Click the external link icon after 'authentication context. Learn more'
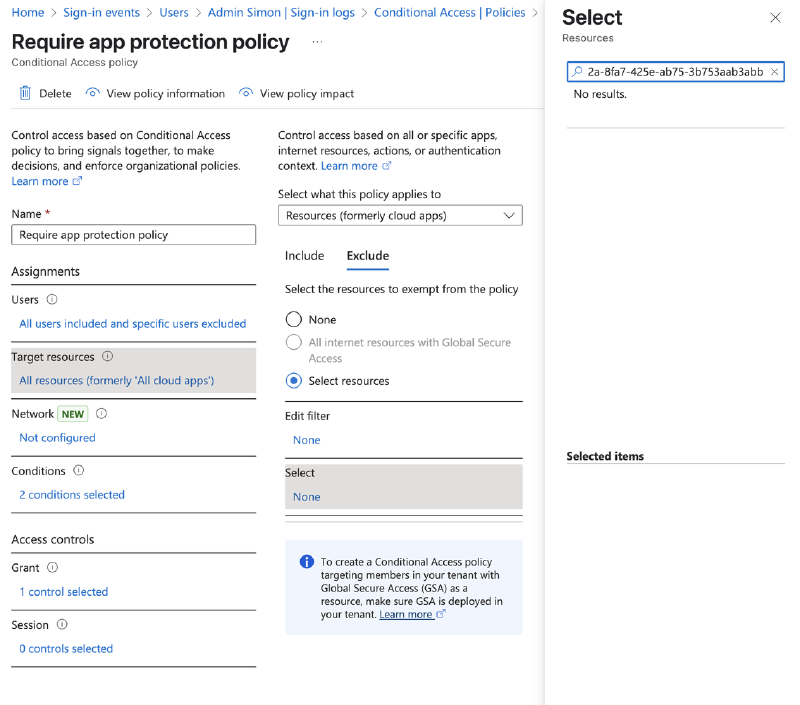The image size is (800, 705). point(387,166)
